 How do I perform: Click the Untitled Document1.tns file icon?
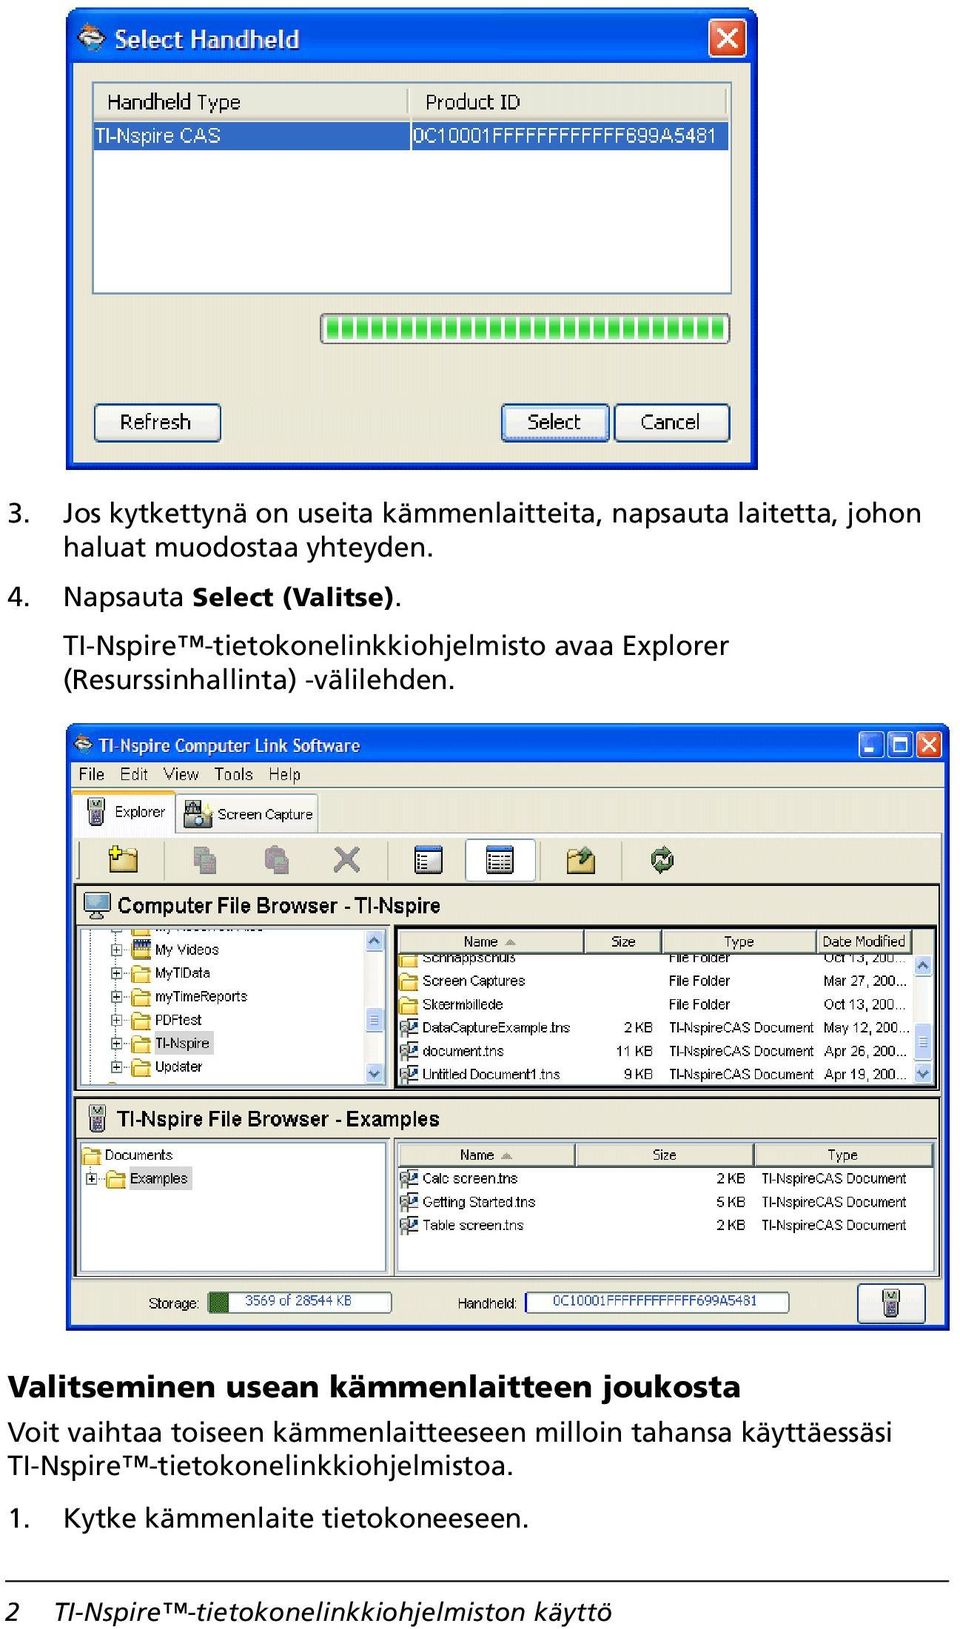(408, 1074)
